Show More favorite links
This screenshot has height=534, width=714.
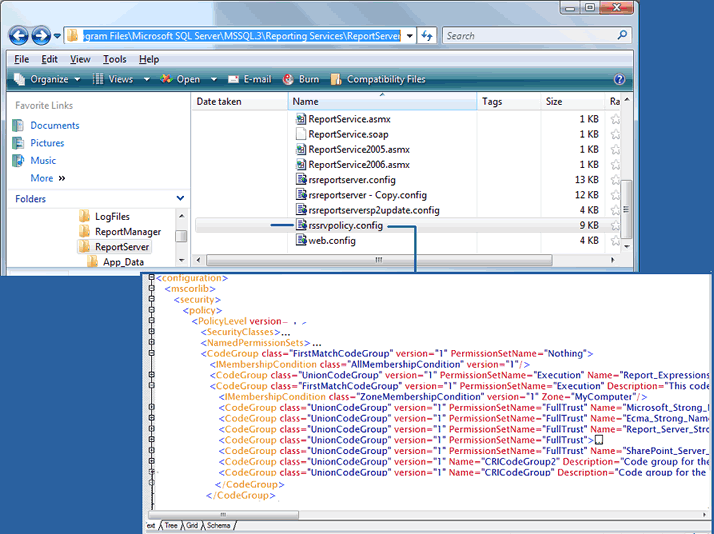coord(48,178)
